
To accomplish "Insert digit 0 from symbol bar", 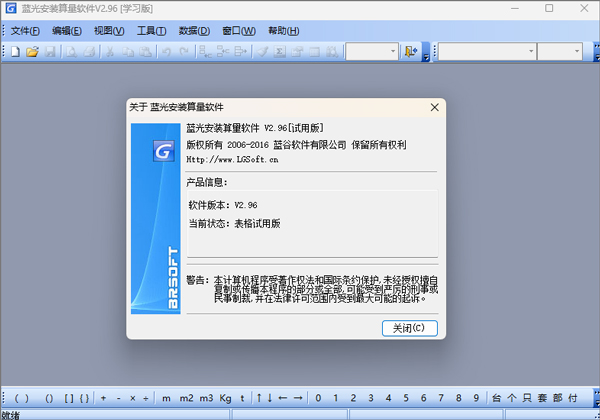I will coord(318,398).
